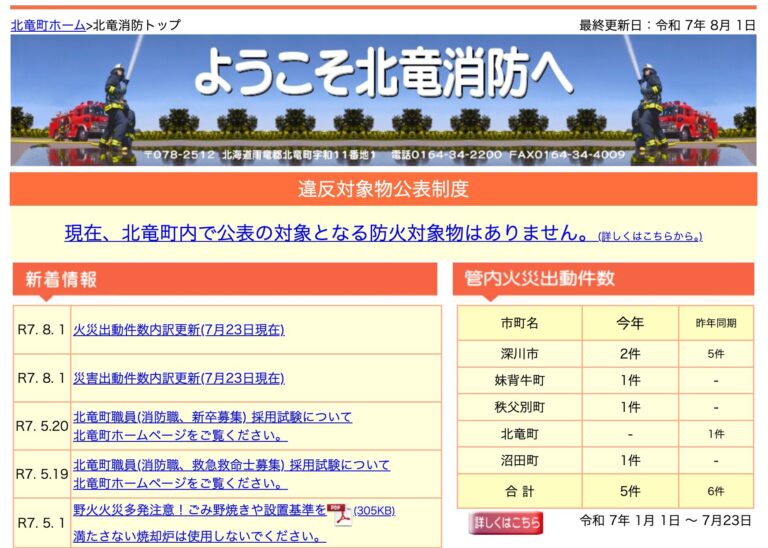Click the (305KB) file size link

(x=374, y=511)
